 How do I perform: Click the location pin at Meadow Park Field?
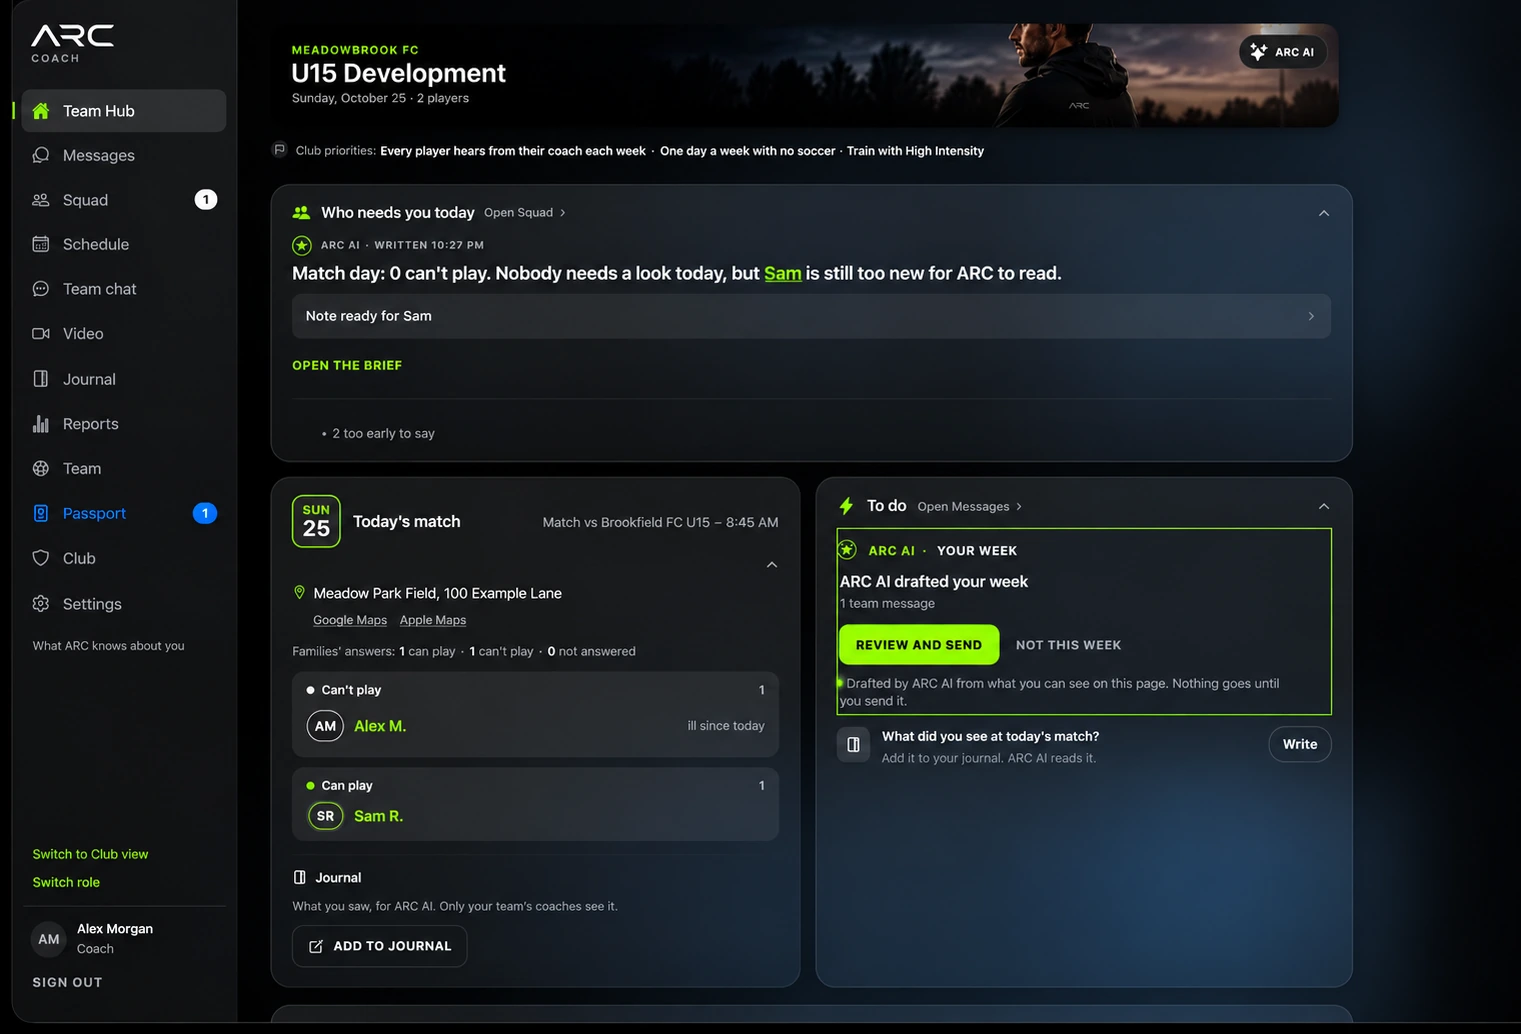coord(299,593)
